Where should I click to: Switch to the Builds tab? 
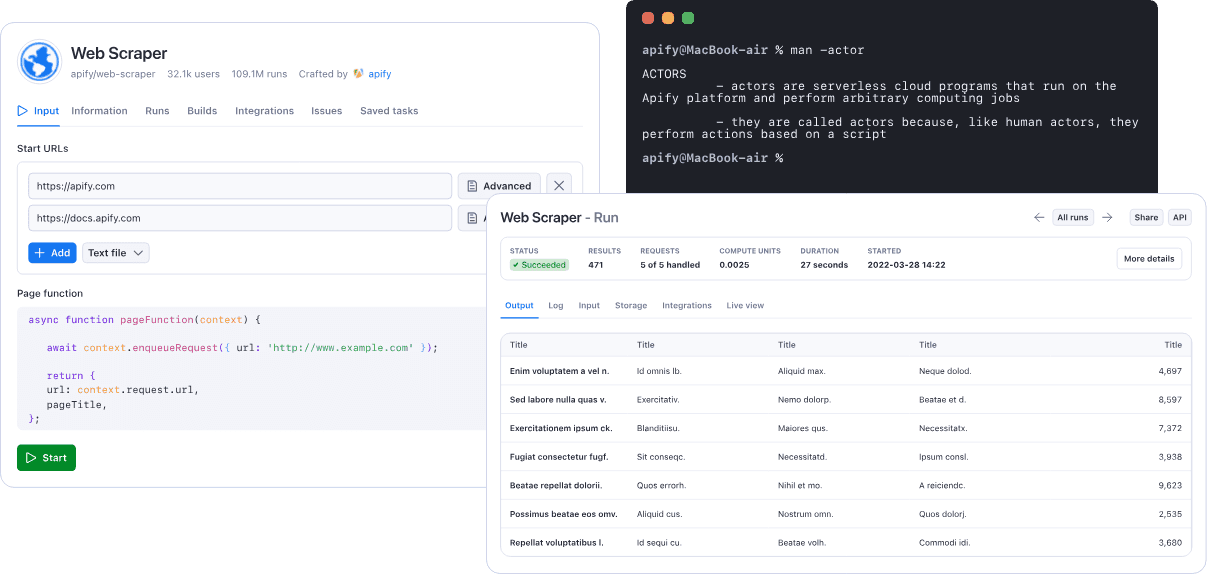[x=202, y=111]
